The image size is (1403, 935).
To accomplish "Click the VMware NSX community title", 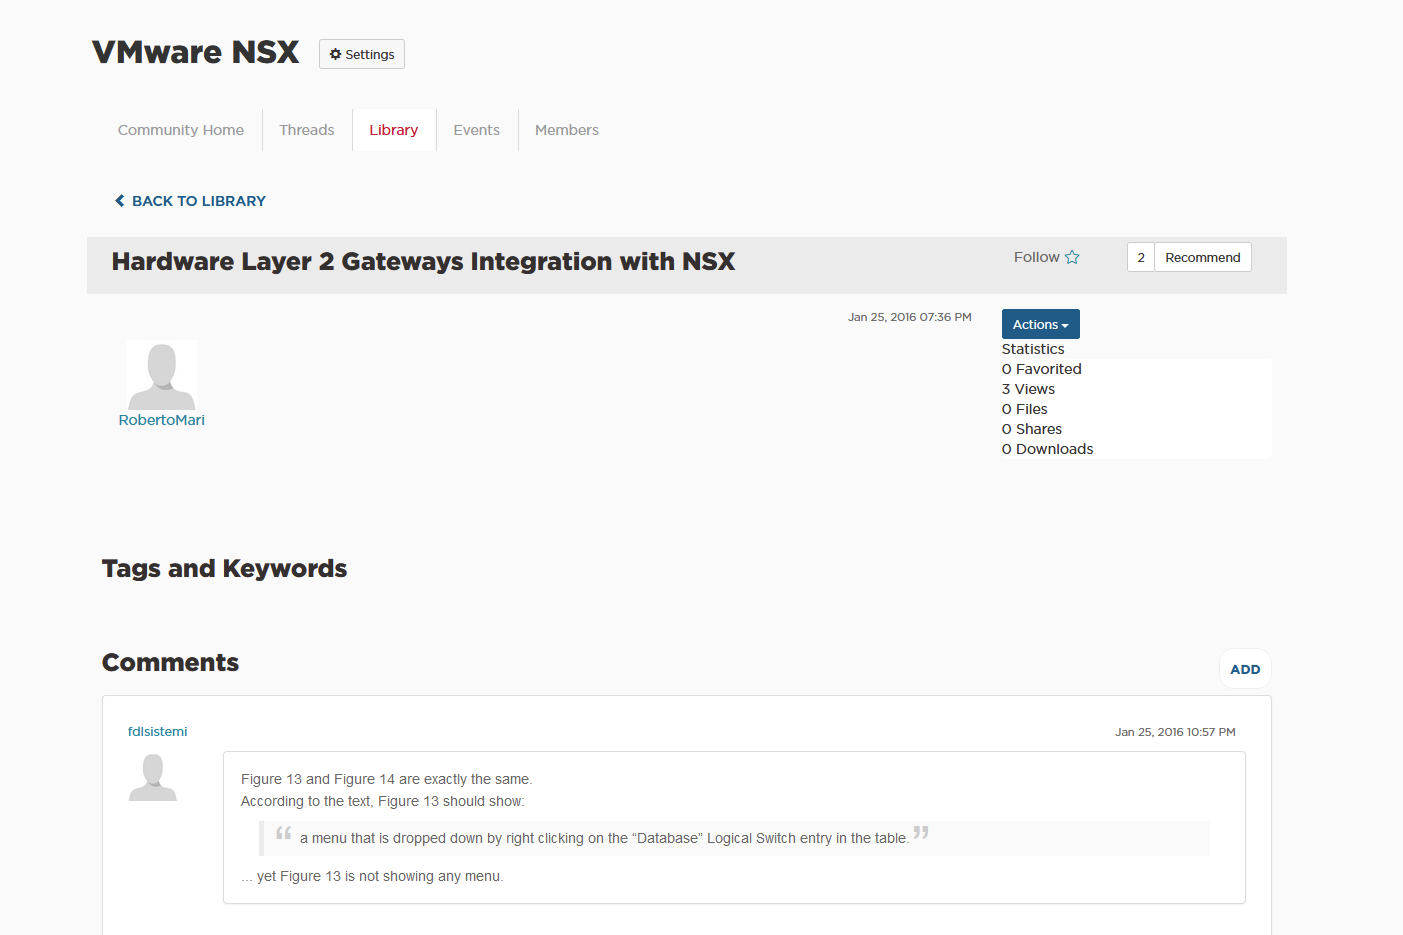I will click(x=196, y=52).
